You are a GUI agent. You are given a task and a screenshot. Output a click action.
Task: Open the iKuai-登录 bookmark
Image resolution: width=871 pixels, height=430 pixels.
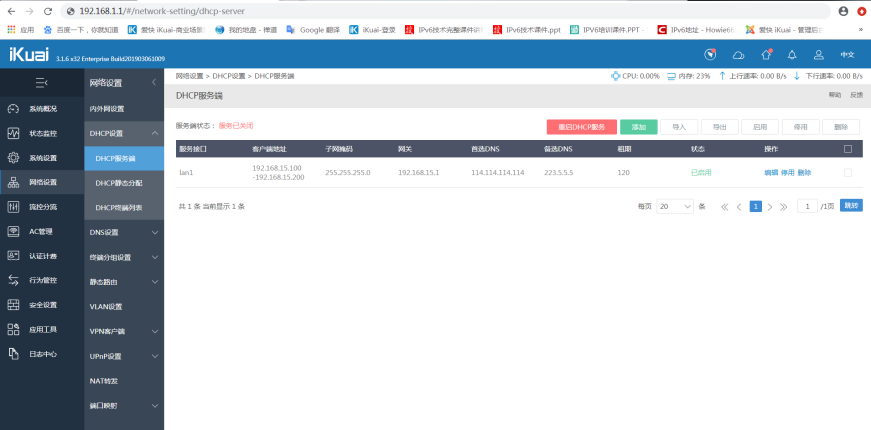(x=372, y=30)
